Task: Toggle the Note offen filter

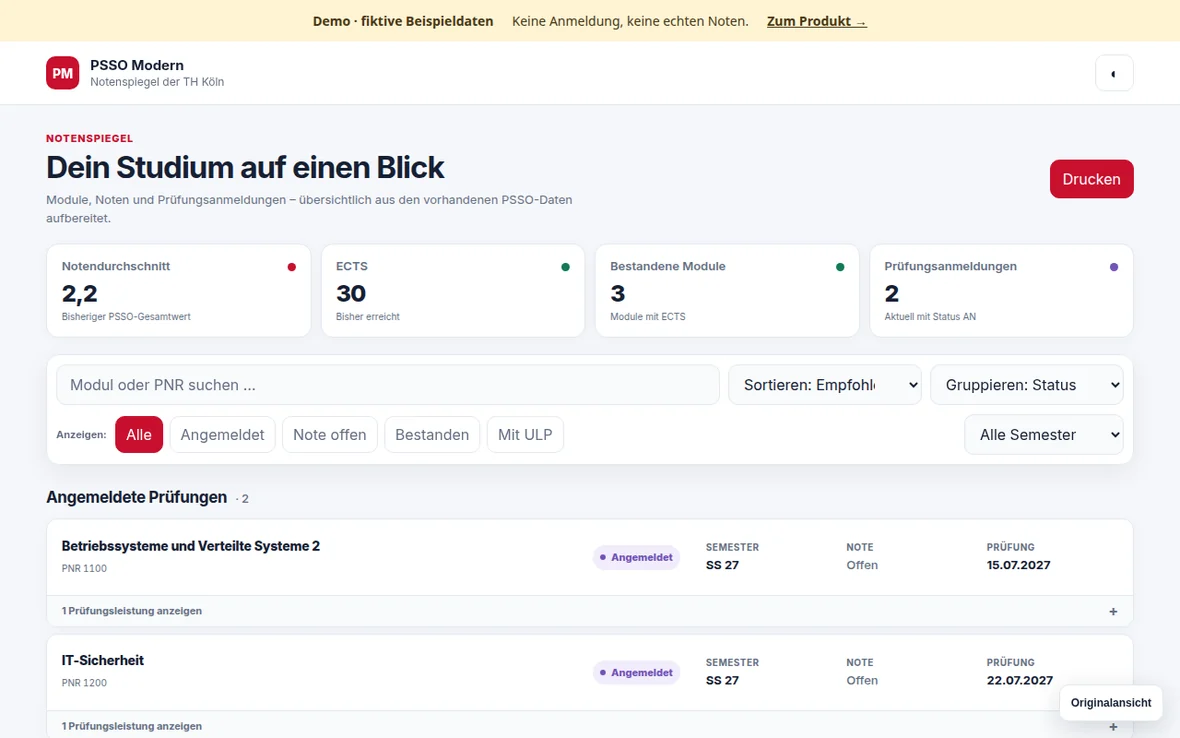Action: (x=330, y=435)
